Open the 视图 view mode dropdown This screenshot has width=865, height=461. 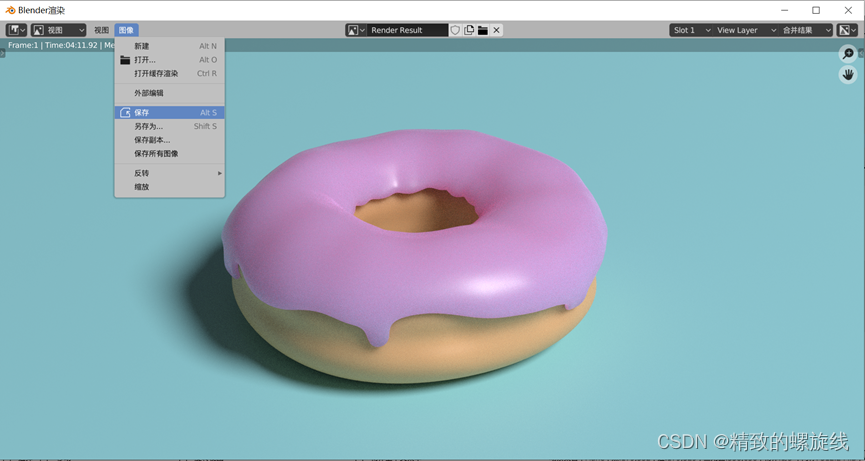[58, 30]
